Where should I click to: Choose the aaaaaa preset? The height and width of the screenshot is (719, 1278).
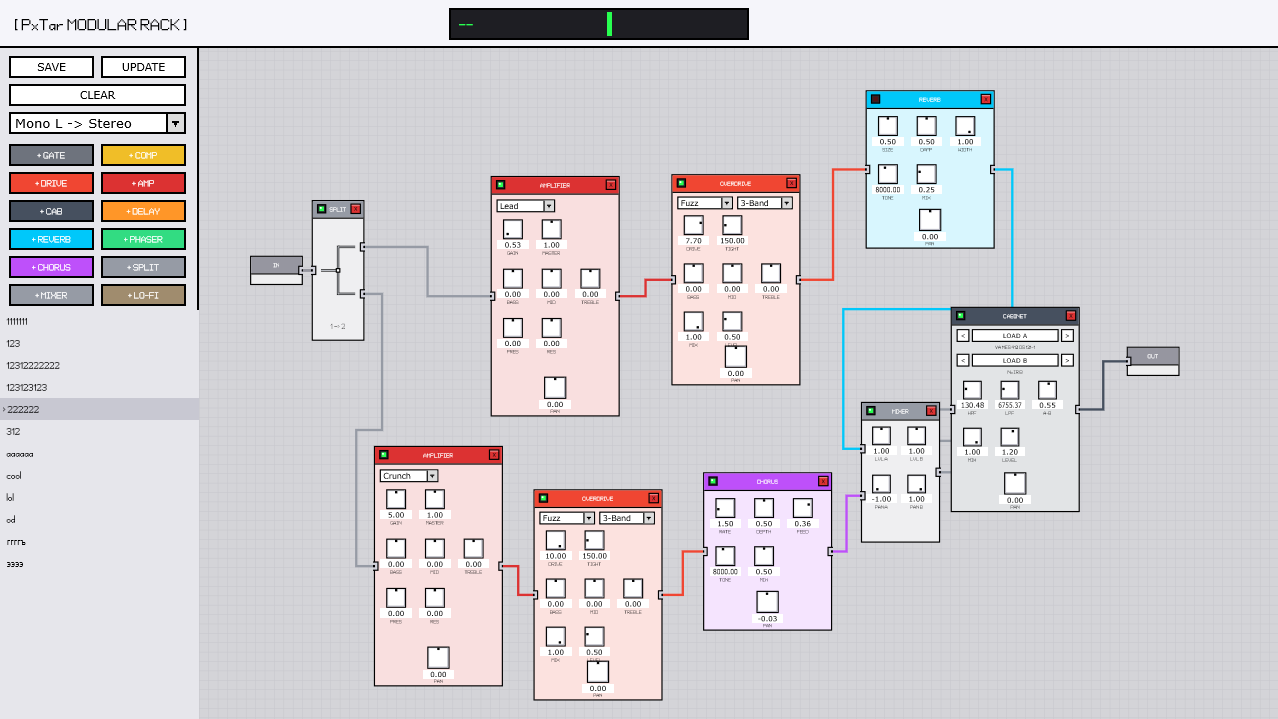[99, 454]
